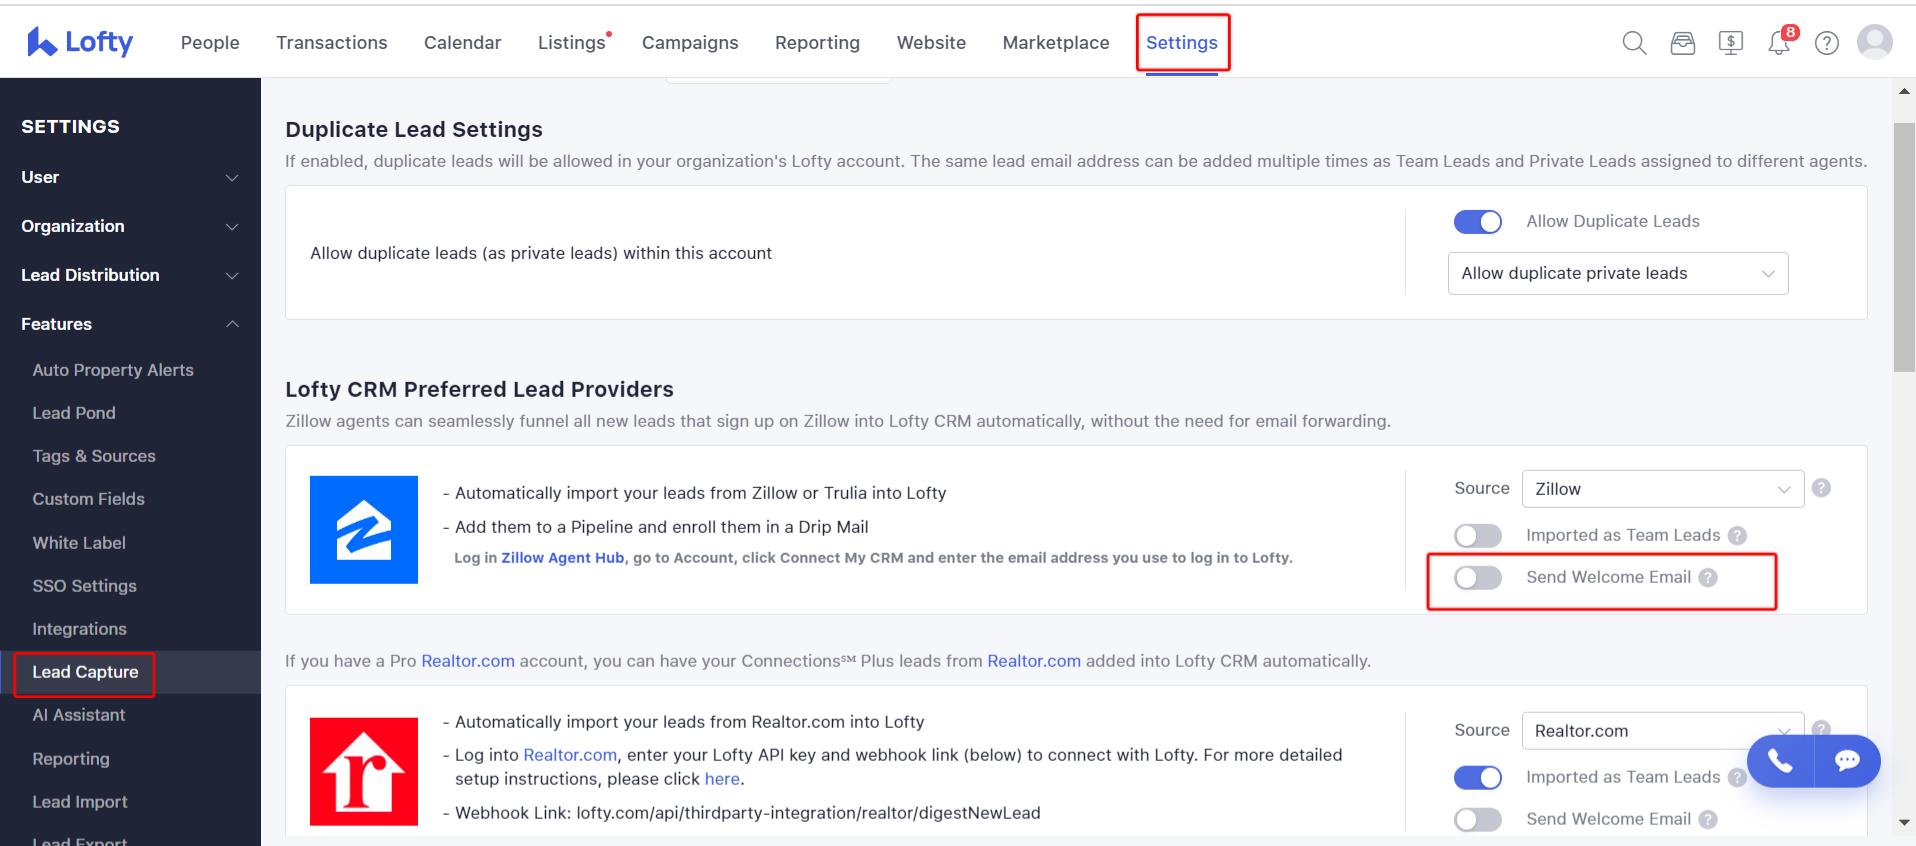Open the search magnifier icon
The width and height of the screenshot is (1916, 846).
point(1634,43)
